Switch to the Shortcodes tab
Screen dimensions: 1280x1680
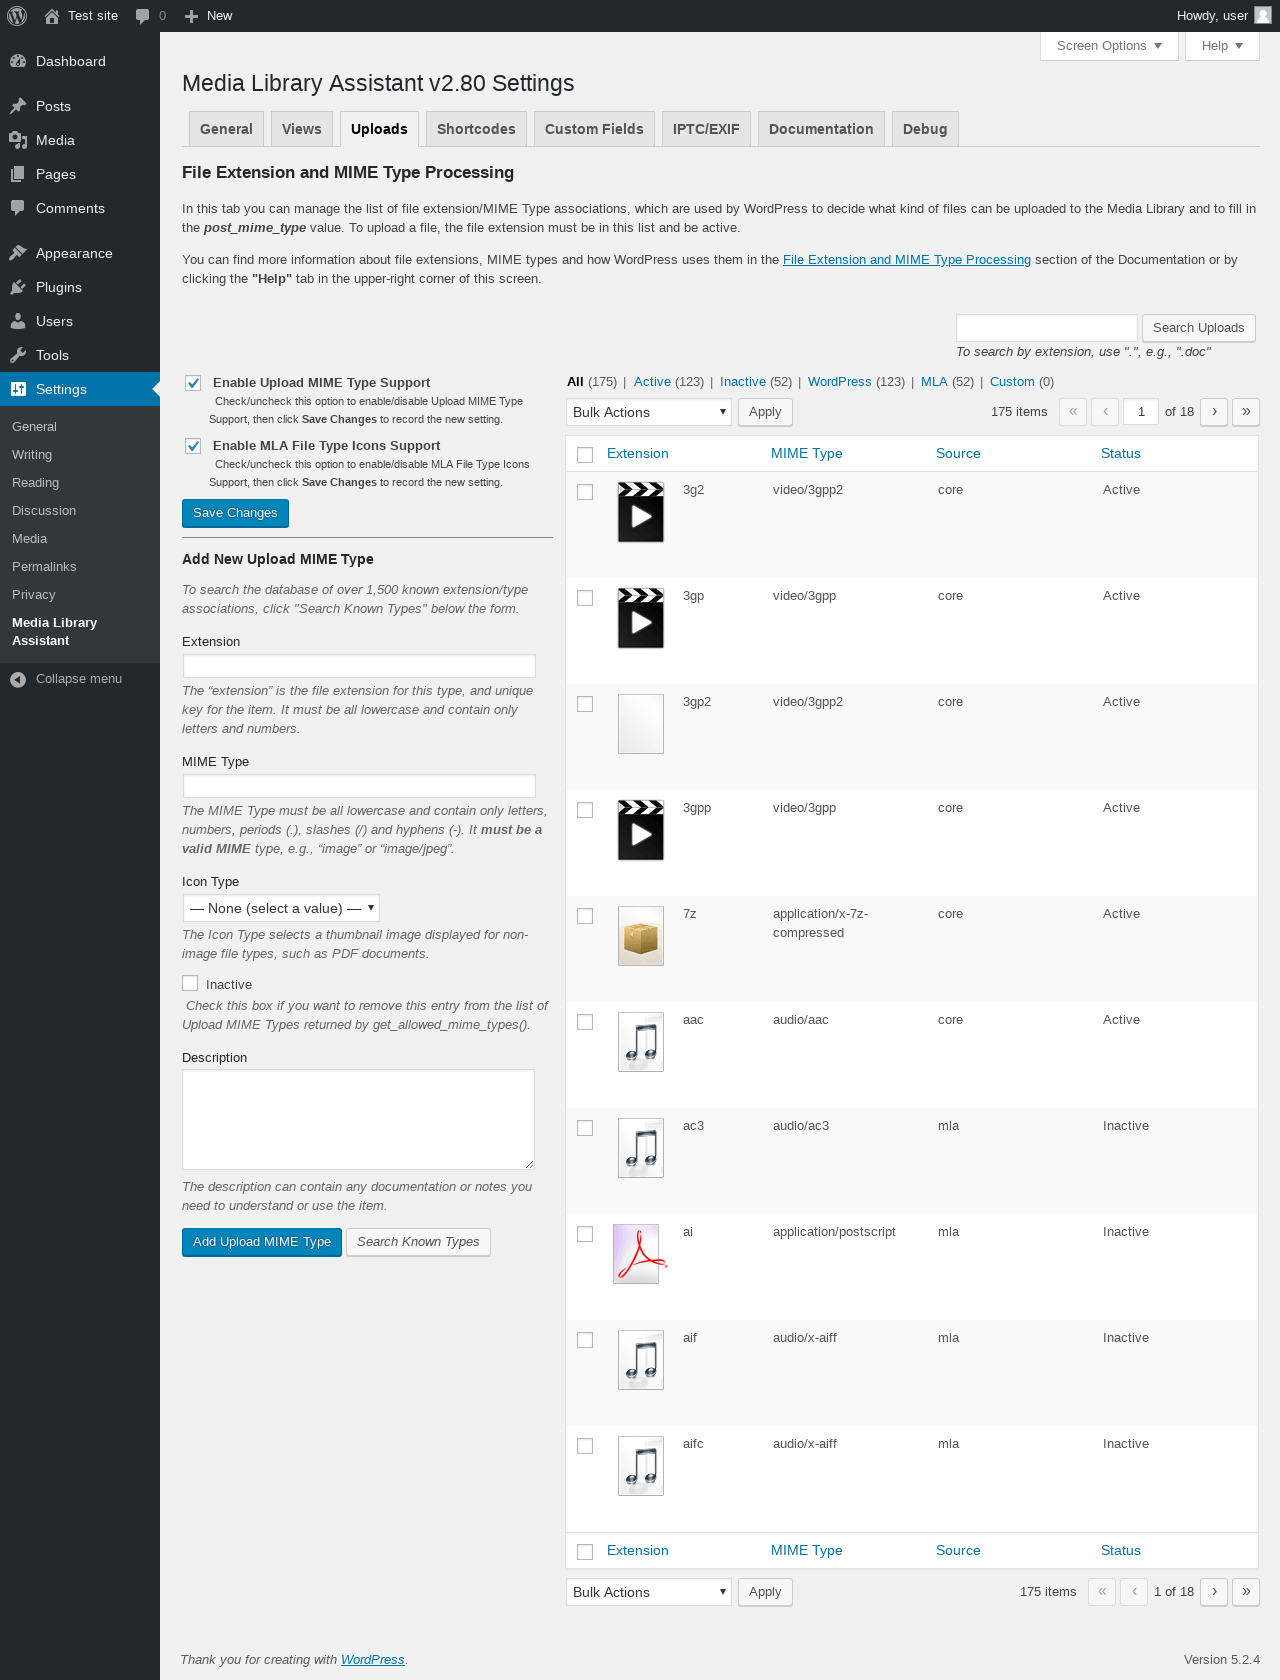coord(476,129)
